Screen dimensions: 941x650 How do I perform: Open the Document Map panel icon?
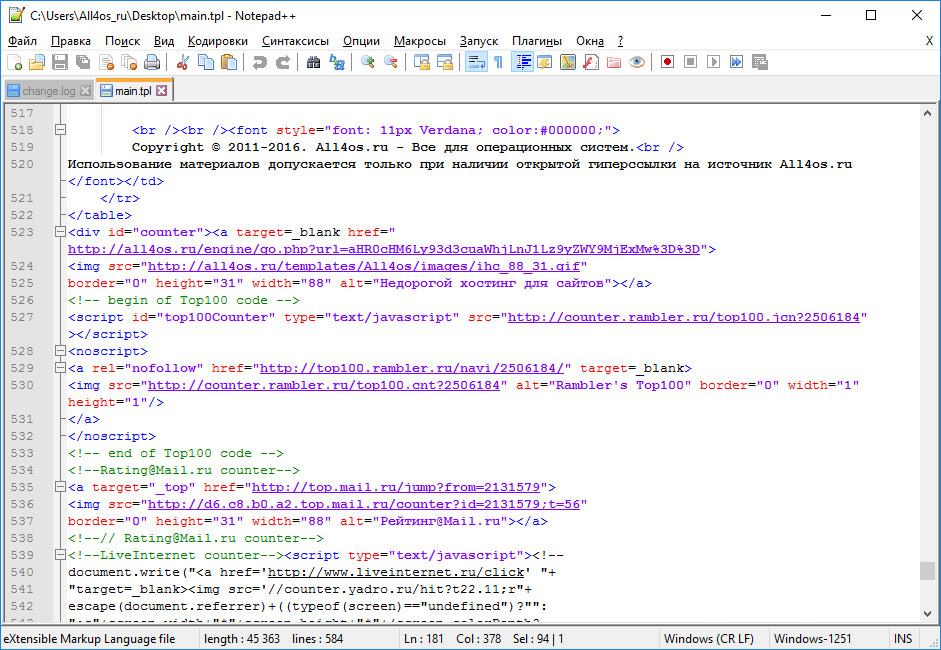(568, 62)
